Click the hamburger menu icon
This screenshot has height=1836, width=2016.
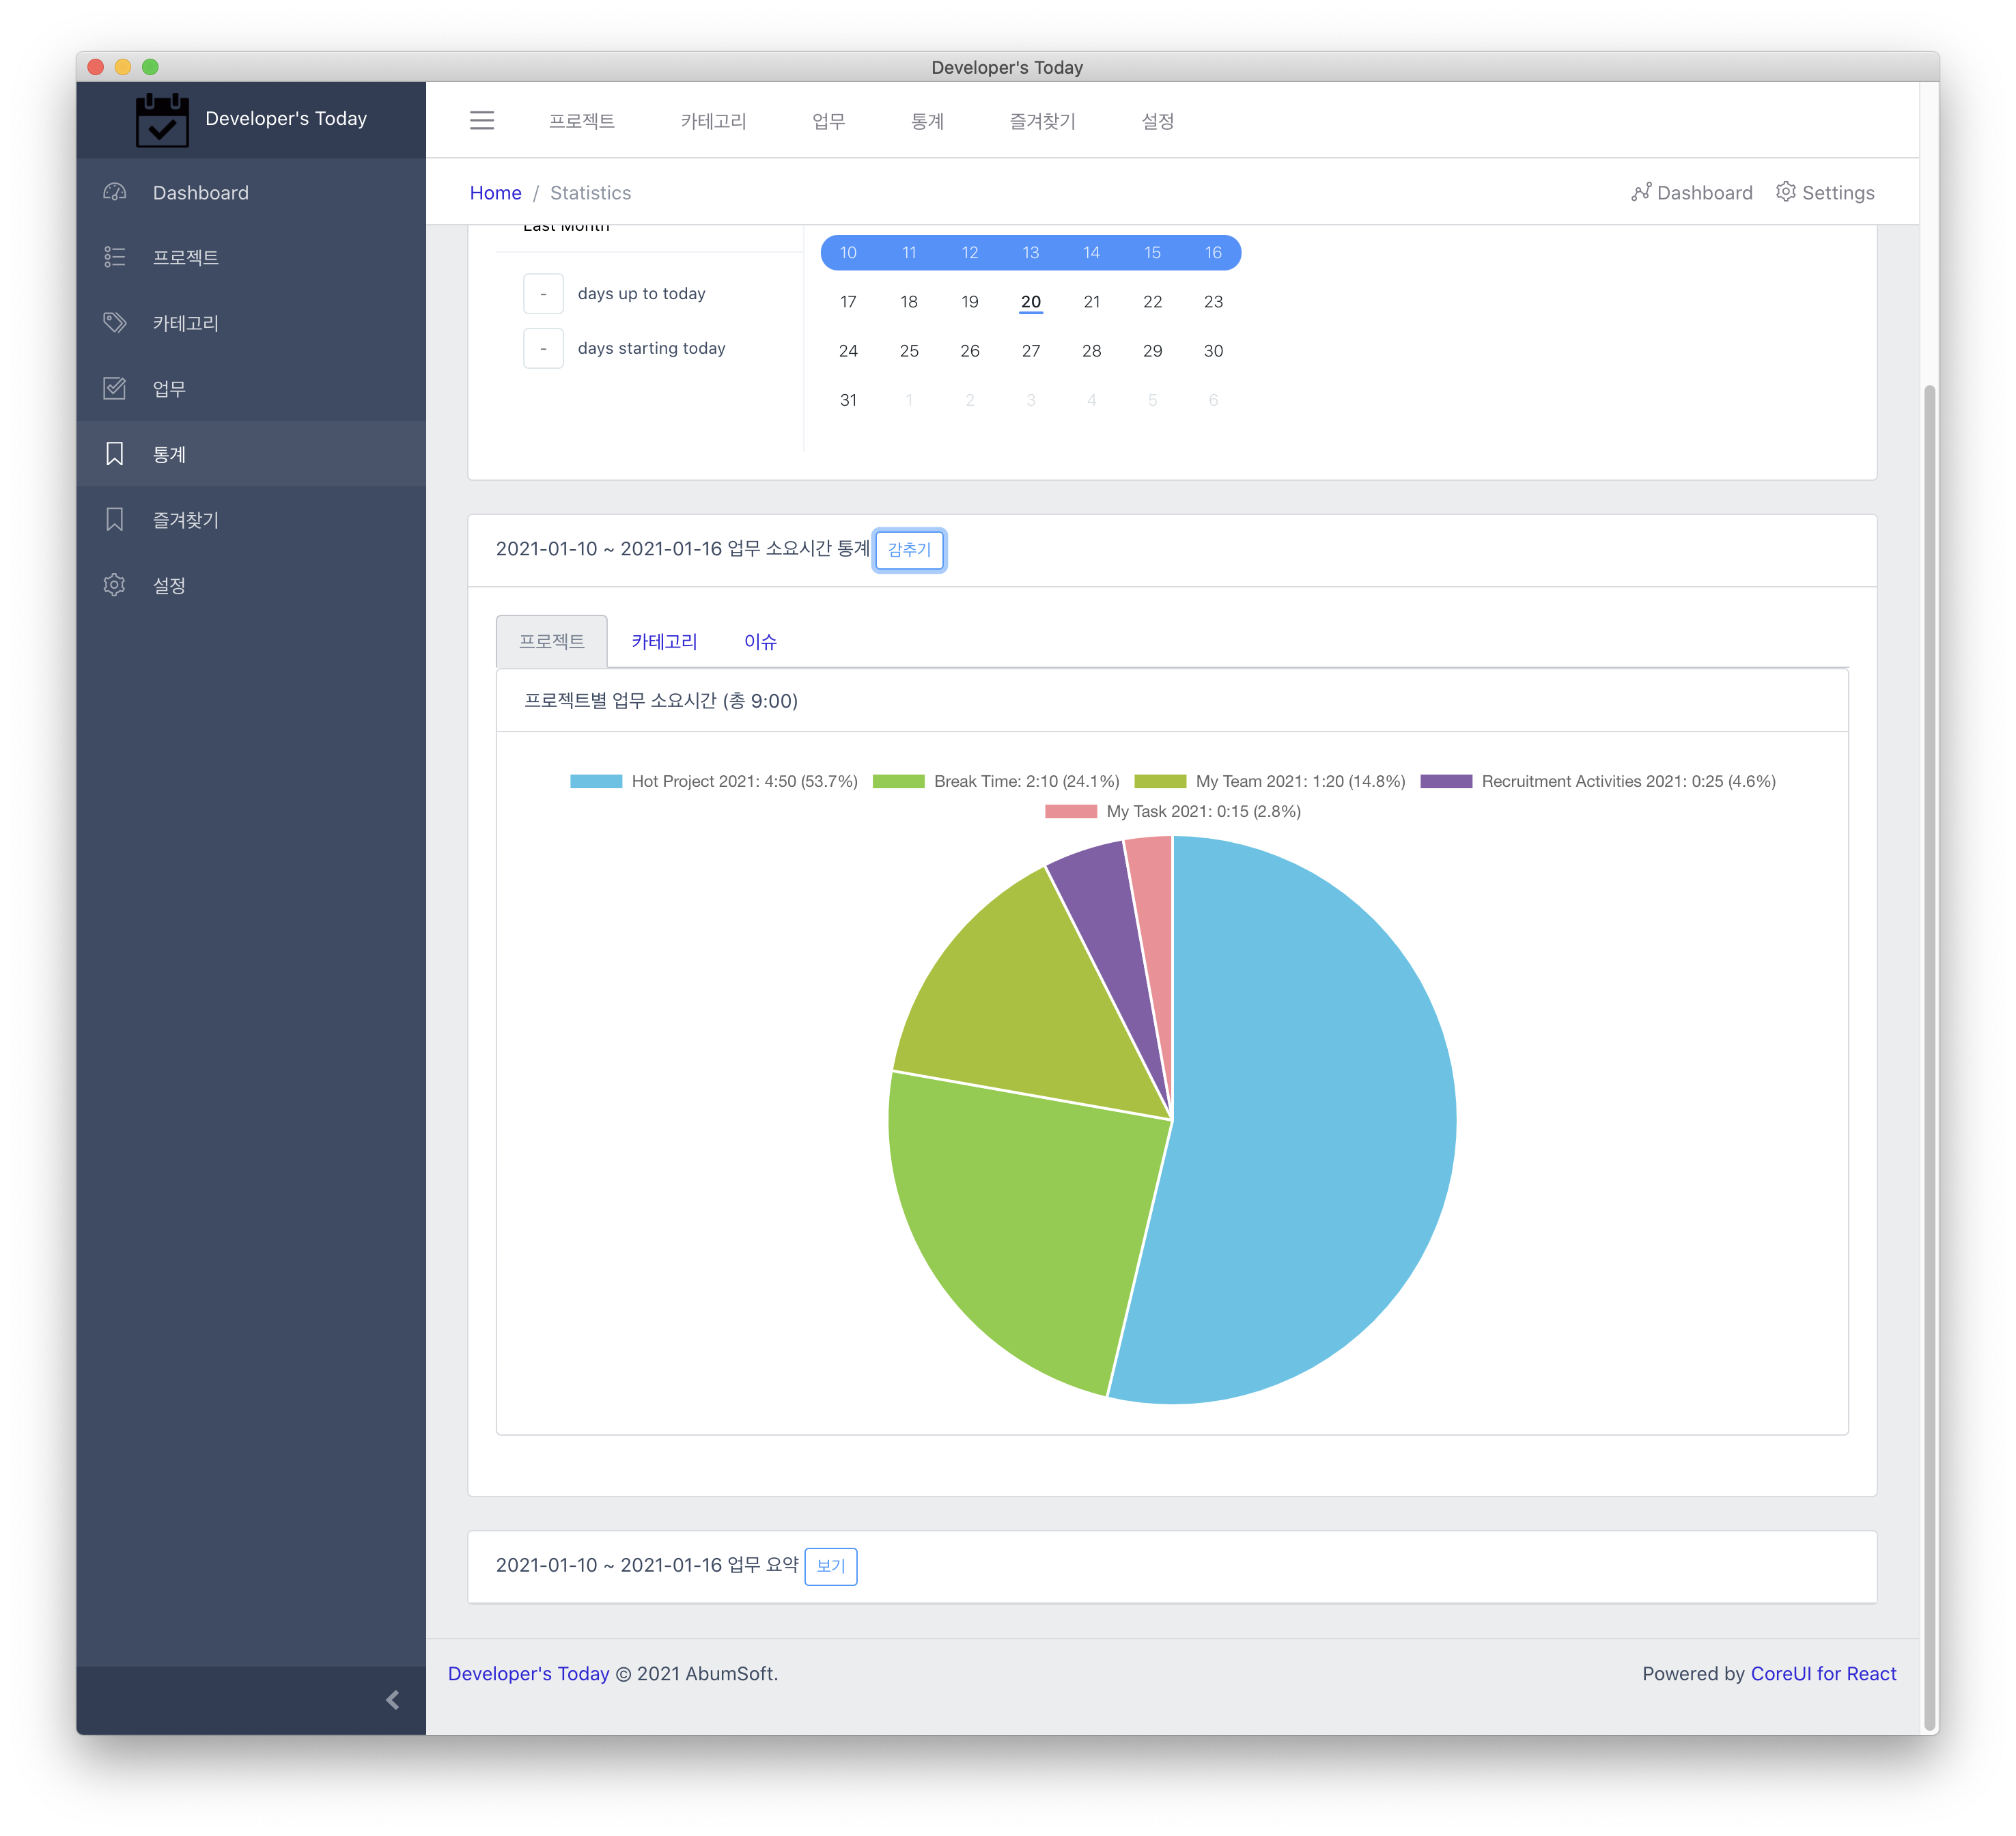482,120
